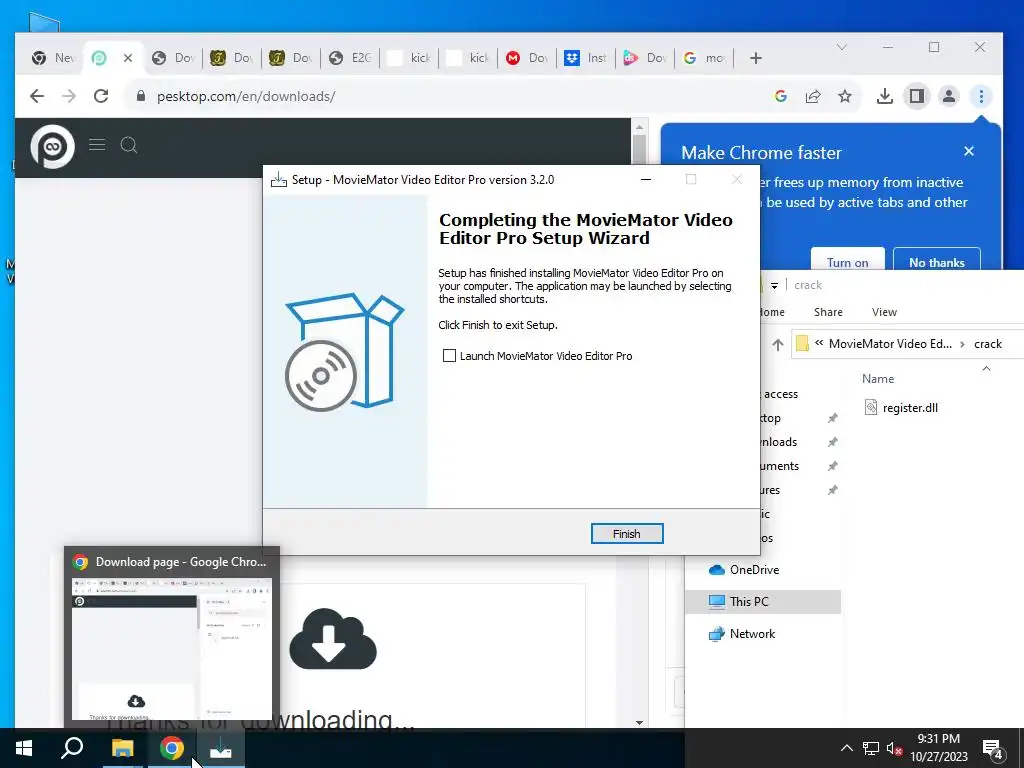
Task: Open the pesktop hamburger menu
Action: tap(97, 144)
